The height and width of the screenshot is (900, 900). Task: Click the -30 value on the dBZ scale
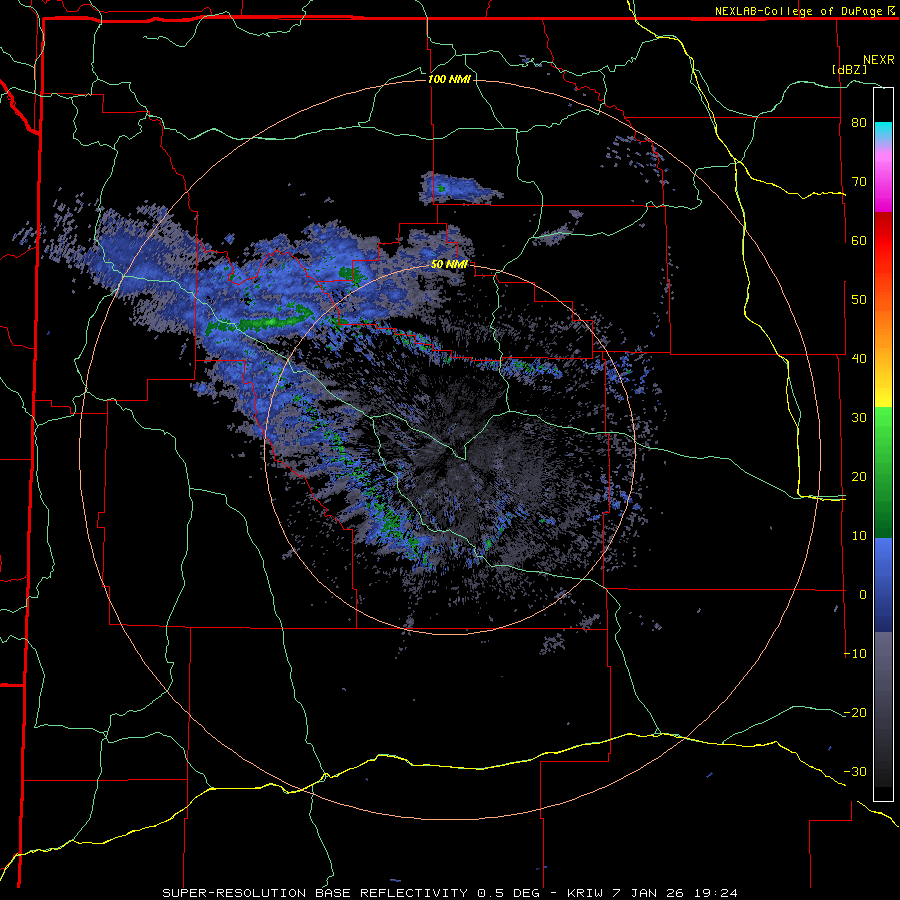click(x=855, y=772)
